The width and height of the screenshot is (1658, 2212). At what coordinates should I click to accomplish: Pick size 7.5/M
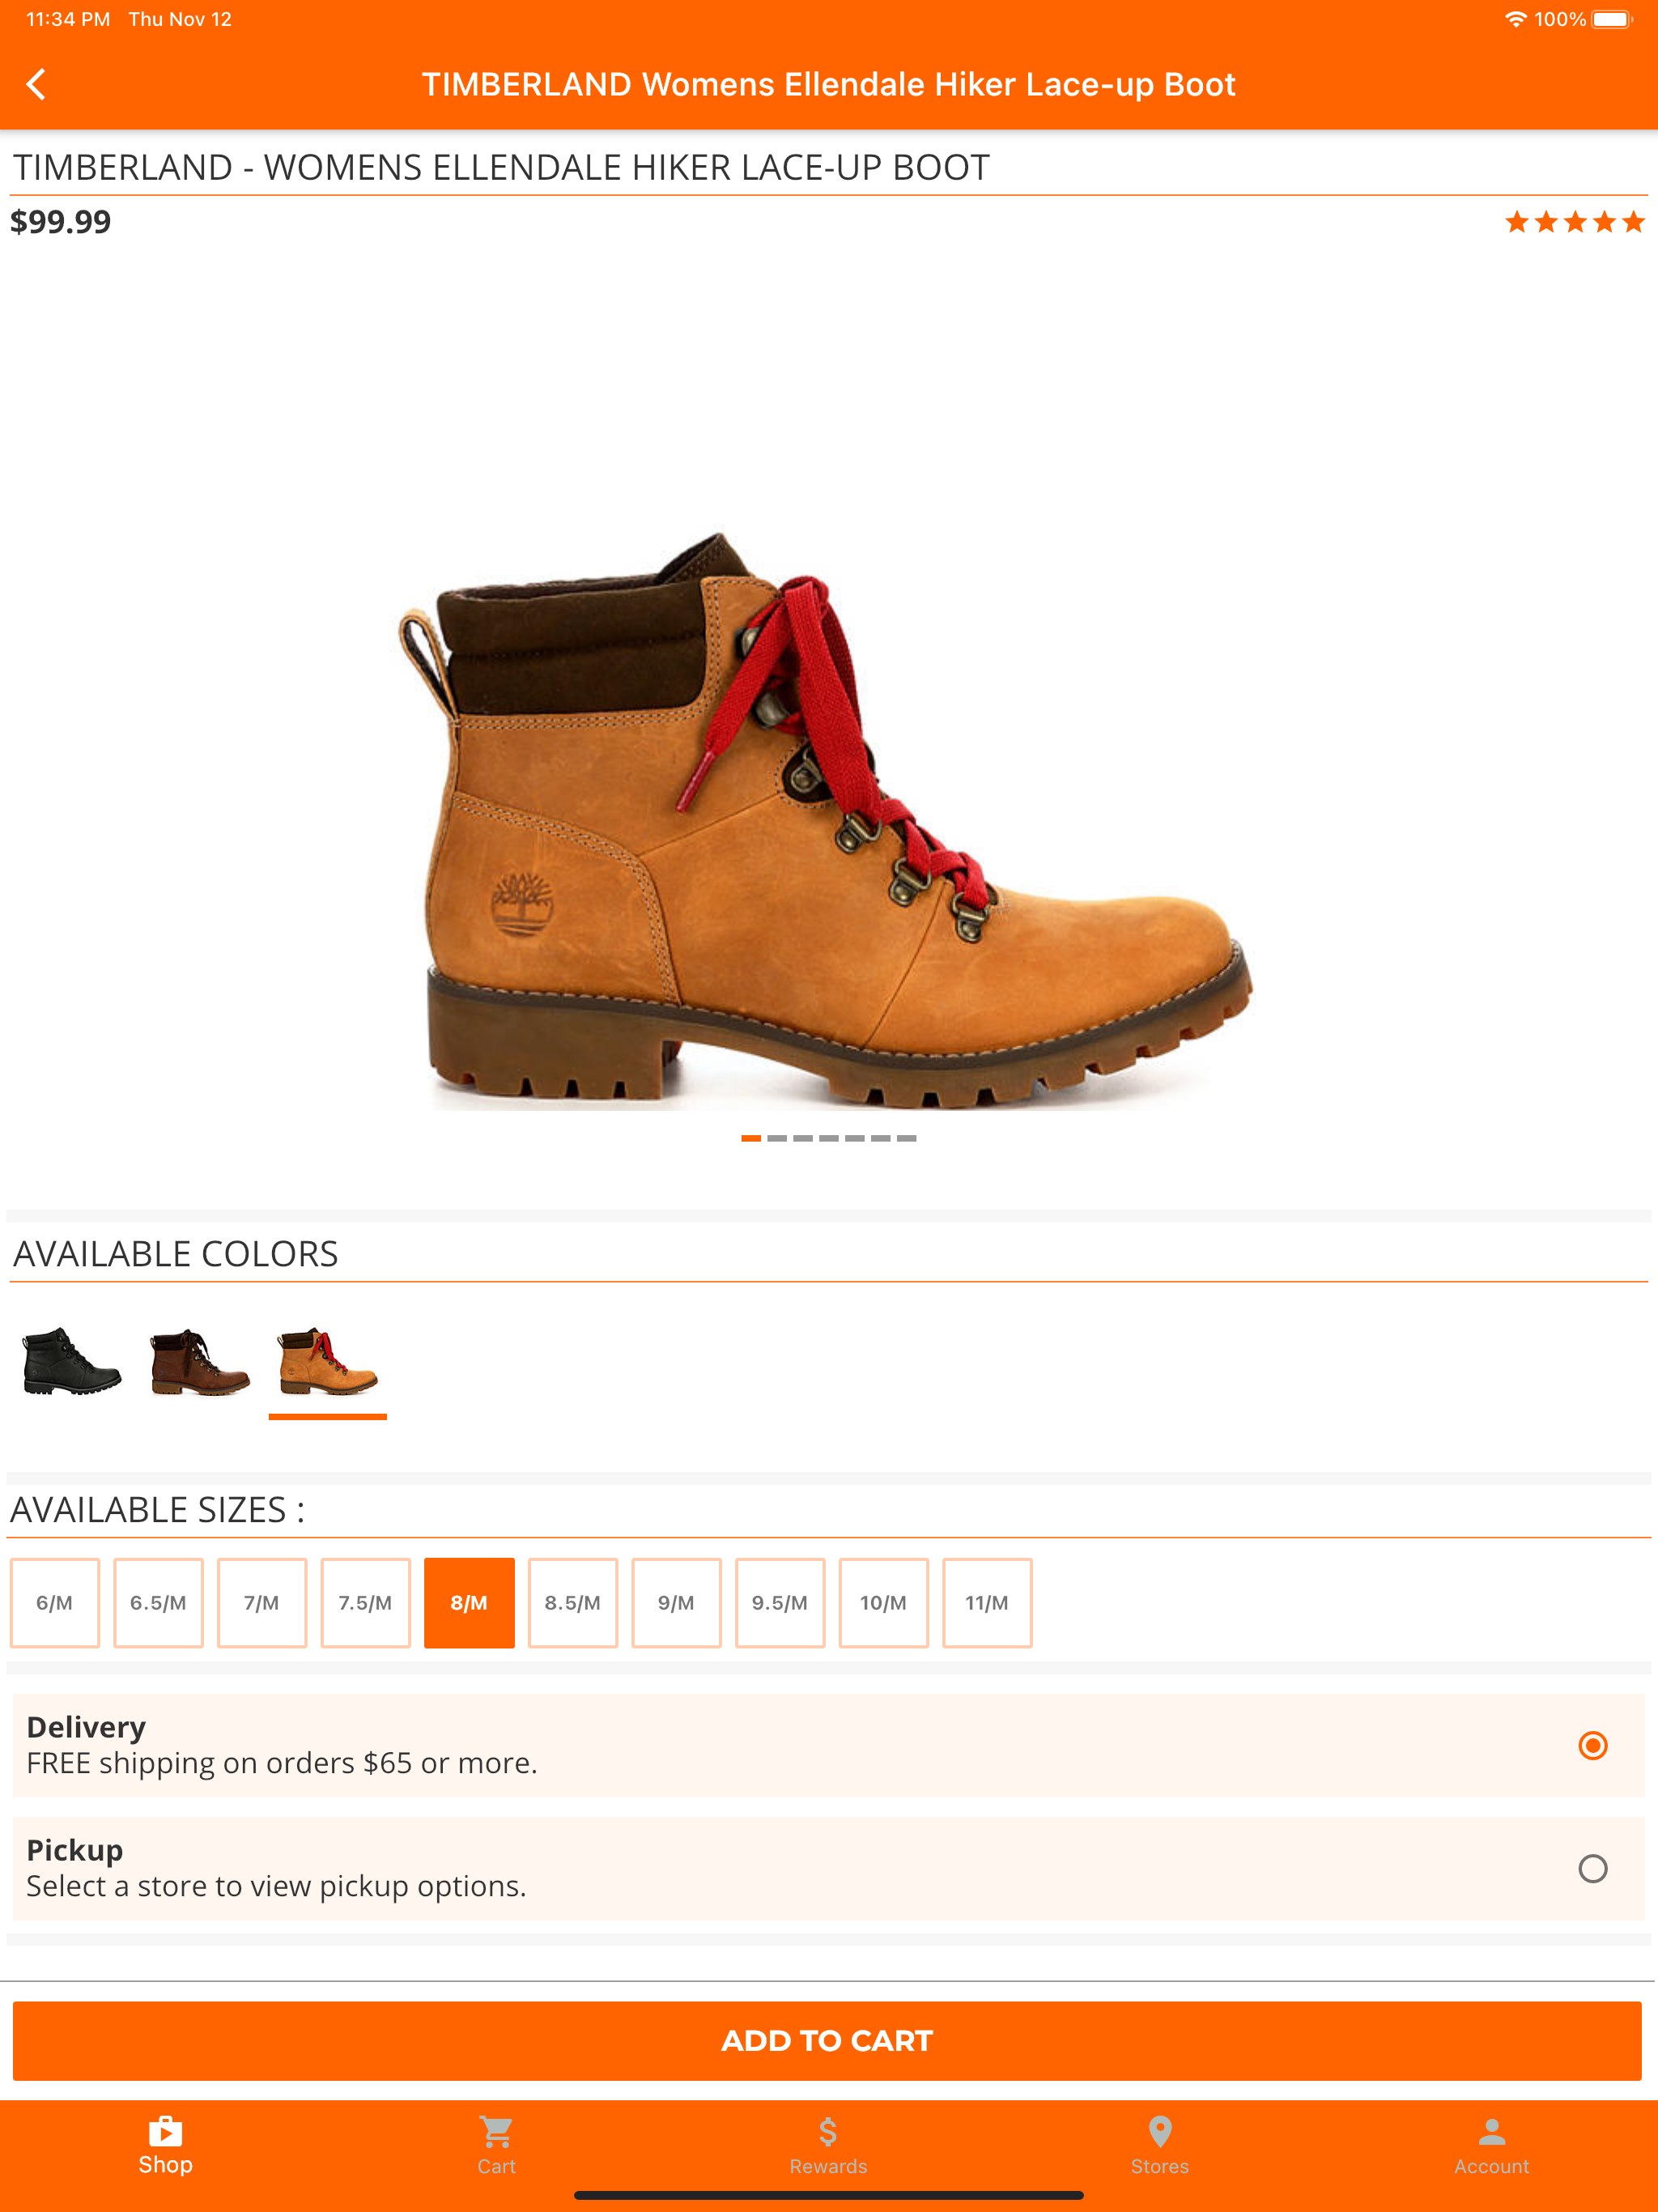(x=366, y=1602)
